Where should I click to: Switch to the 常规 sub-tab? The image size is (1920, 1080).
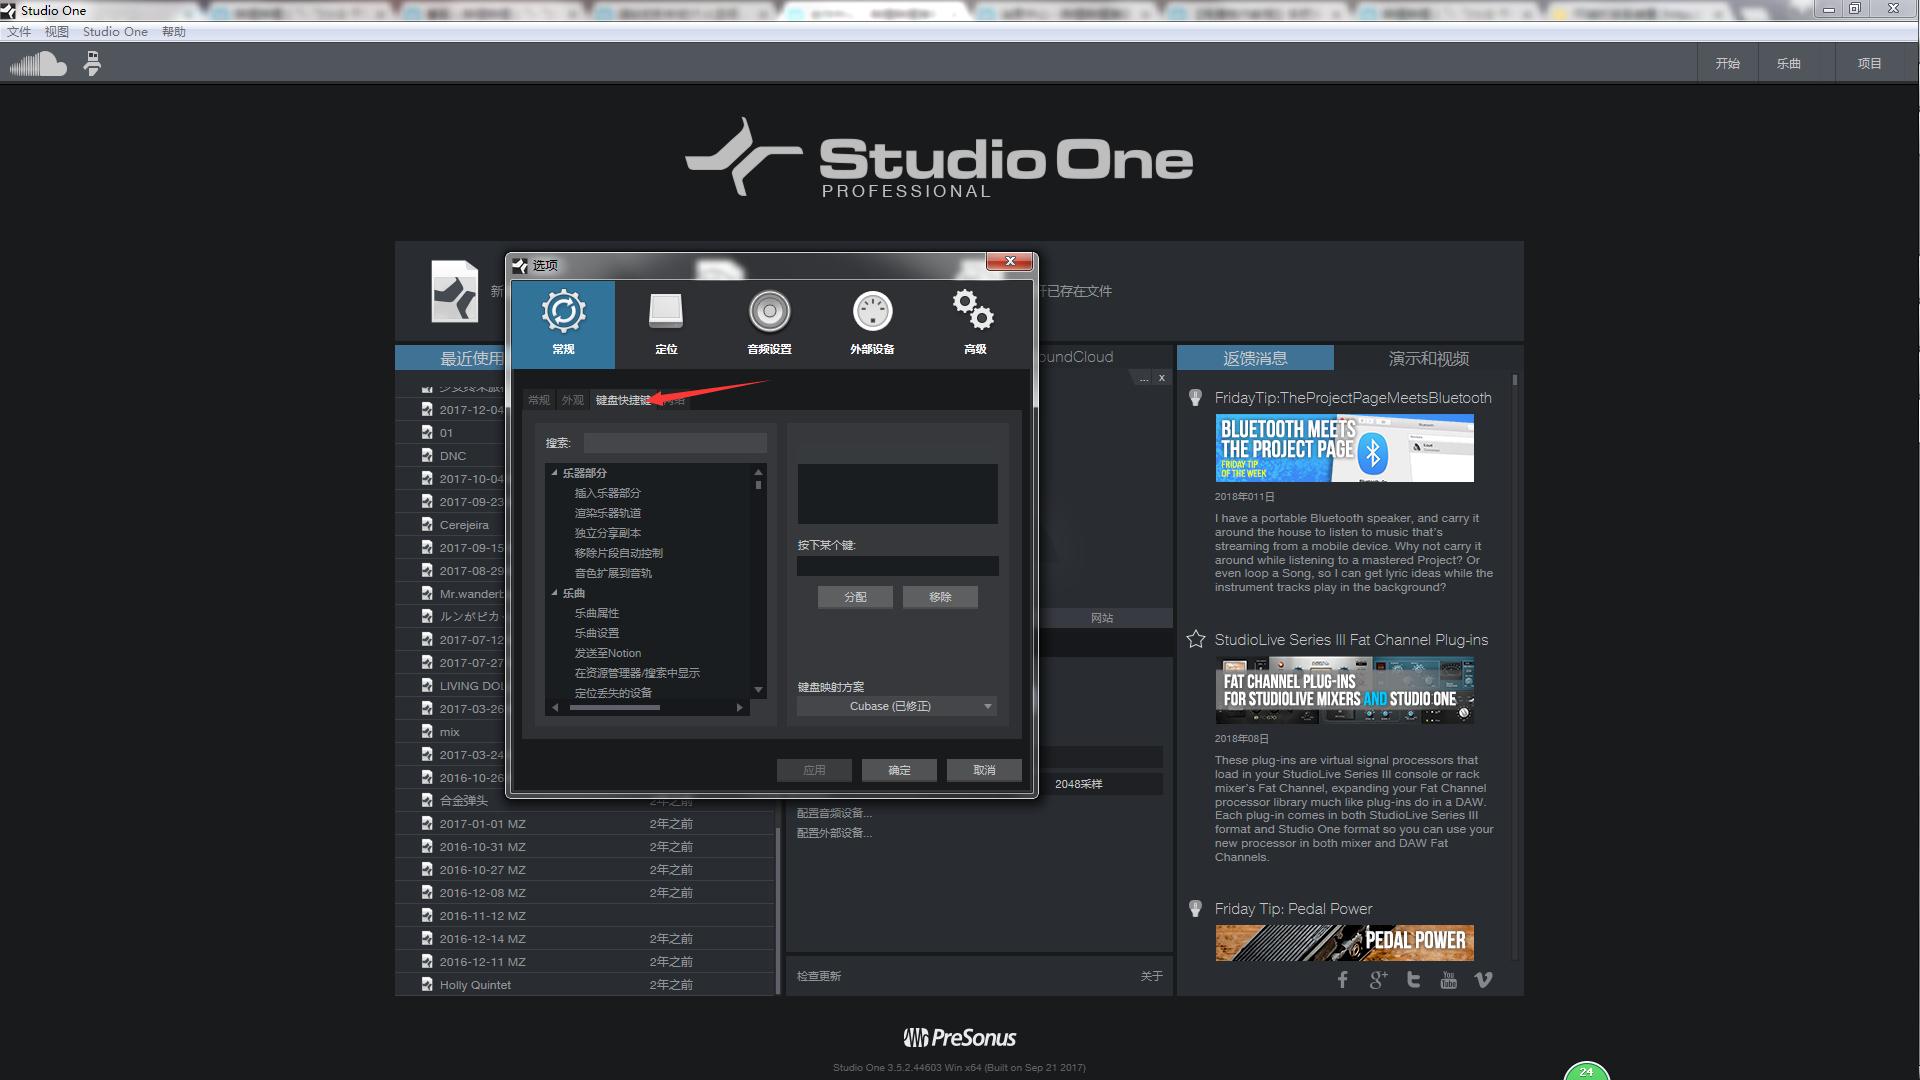point(539,399)
